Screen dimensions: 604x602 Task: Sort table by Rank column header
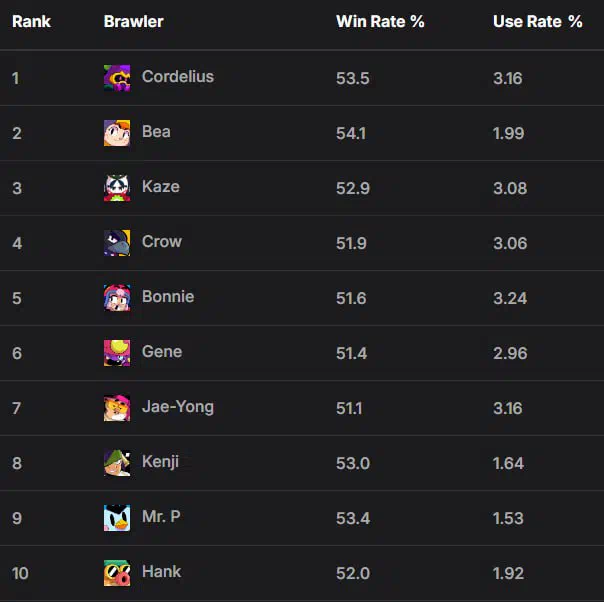pyautogui.click(x=31, y=22)
